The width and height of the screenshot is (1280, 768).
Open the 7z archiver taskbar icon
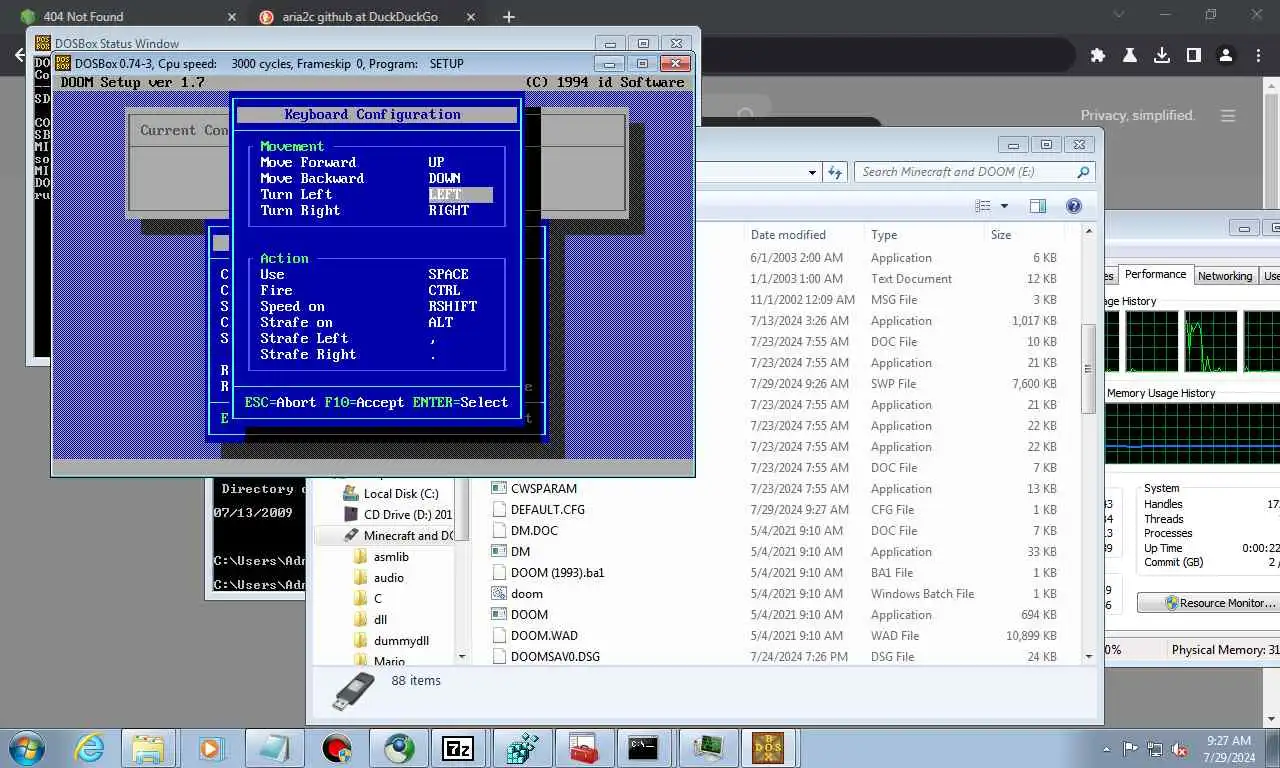click(458, 747)
